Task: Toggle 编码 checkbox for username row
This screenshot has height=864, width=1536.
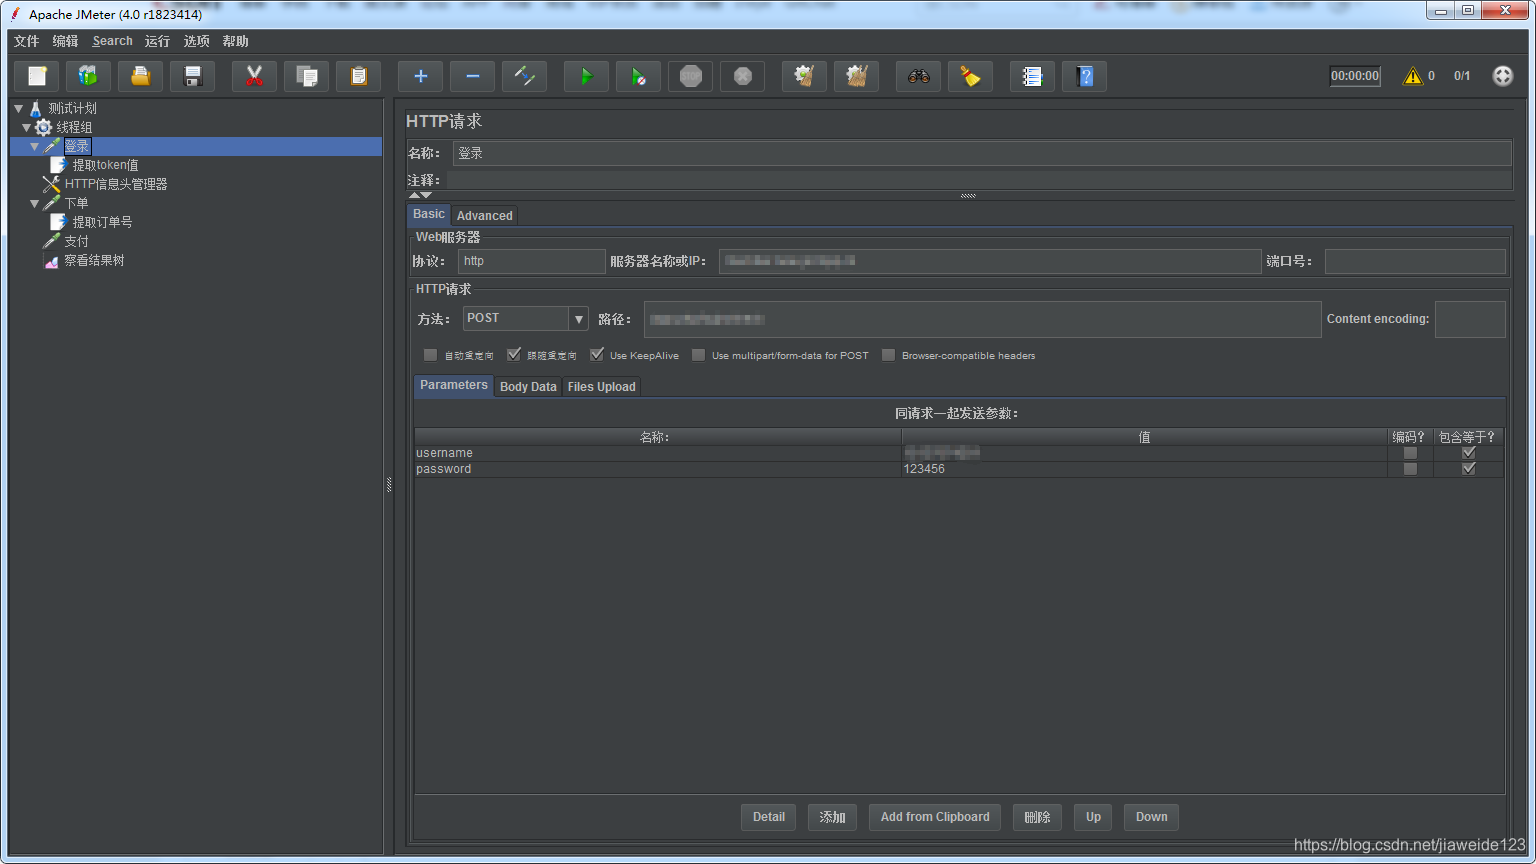Action: tap(1410, 453)
